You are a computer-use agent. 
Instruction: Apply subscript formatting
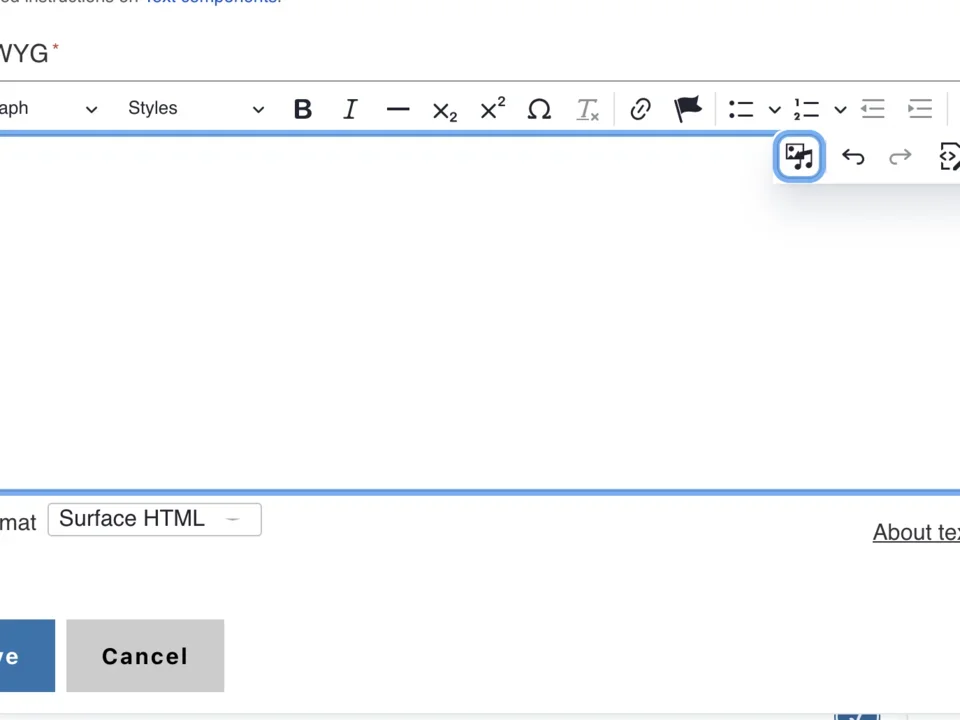tap(444, 109)
